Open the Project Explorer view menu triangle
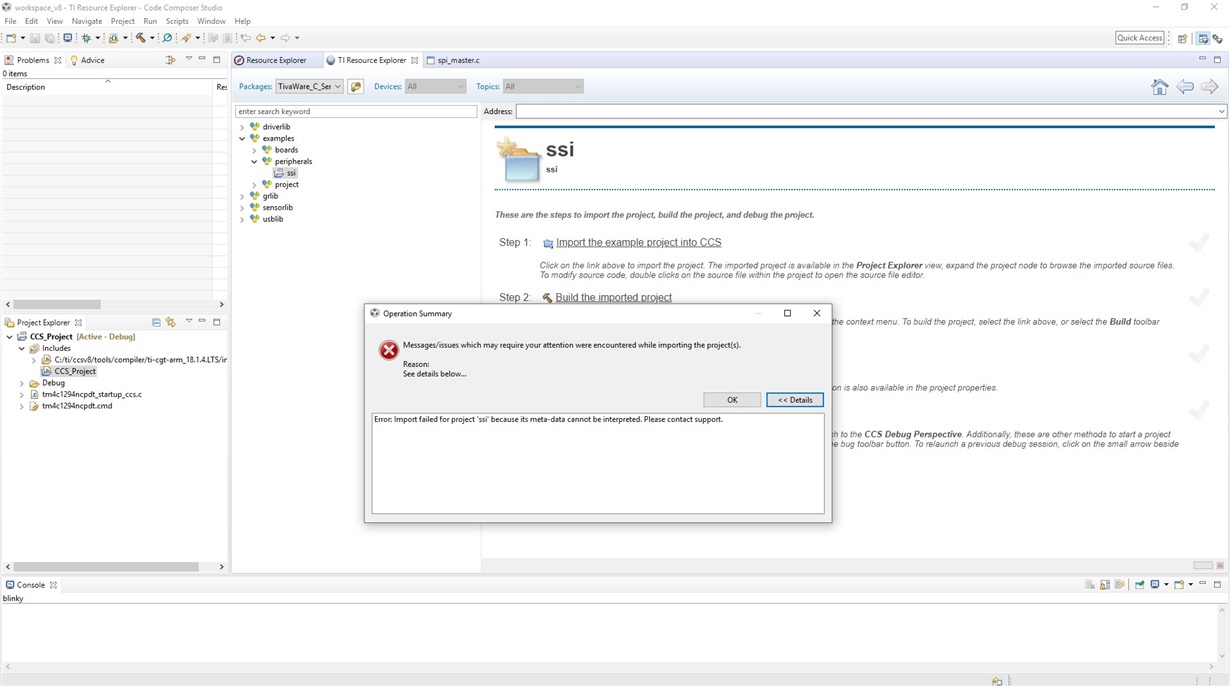 coord(188,322)
